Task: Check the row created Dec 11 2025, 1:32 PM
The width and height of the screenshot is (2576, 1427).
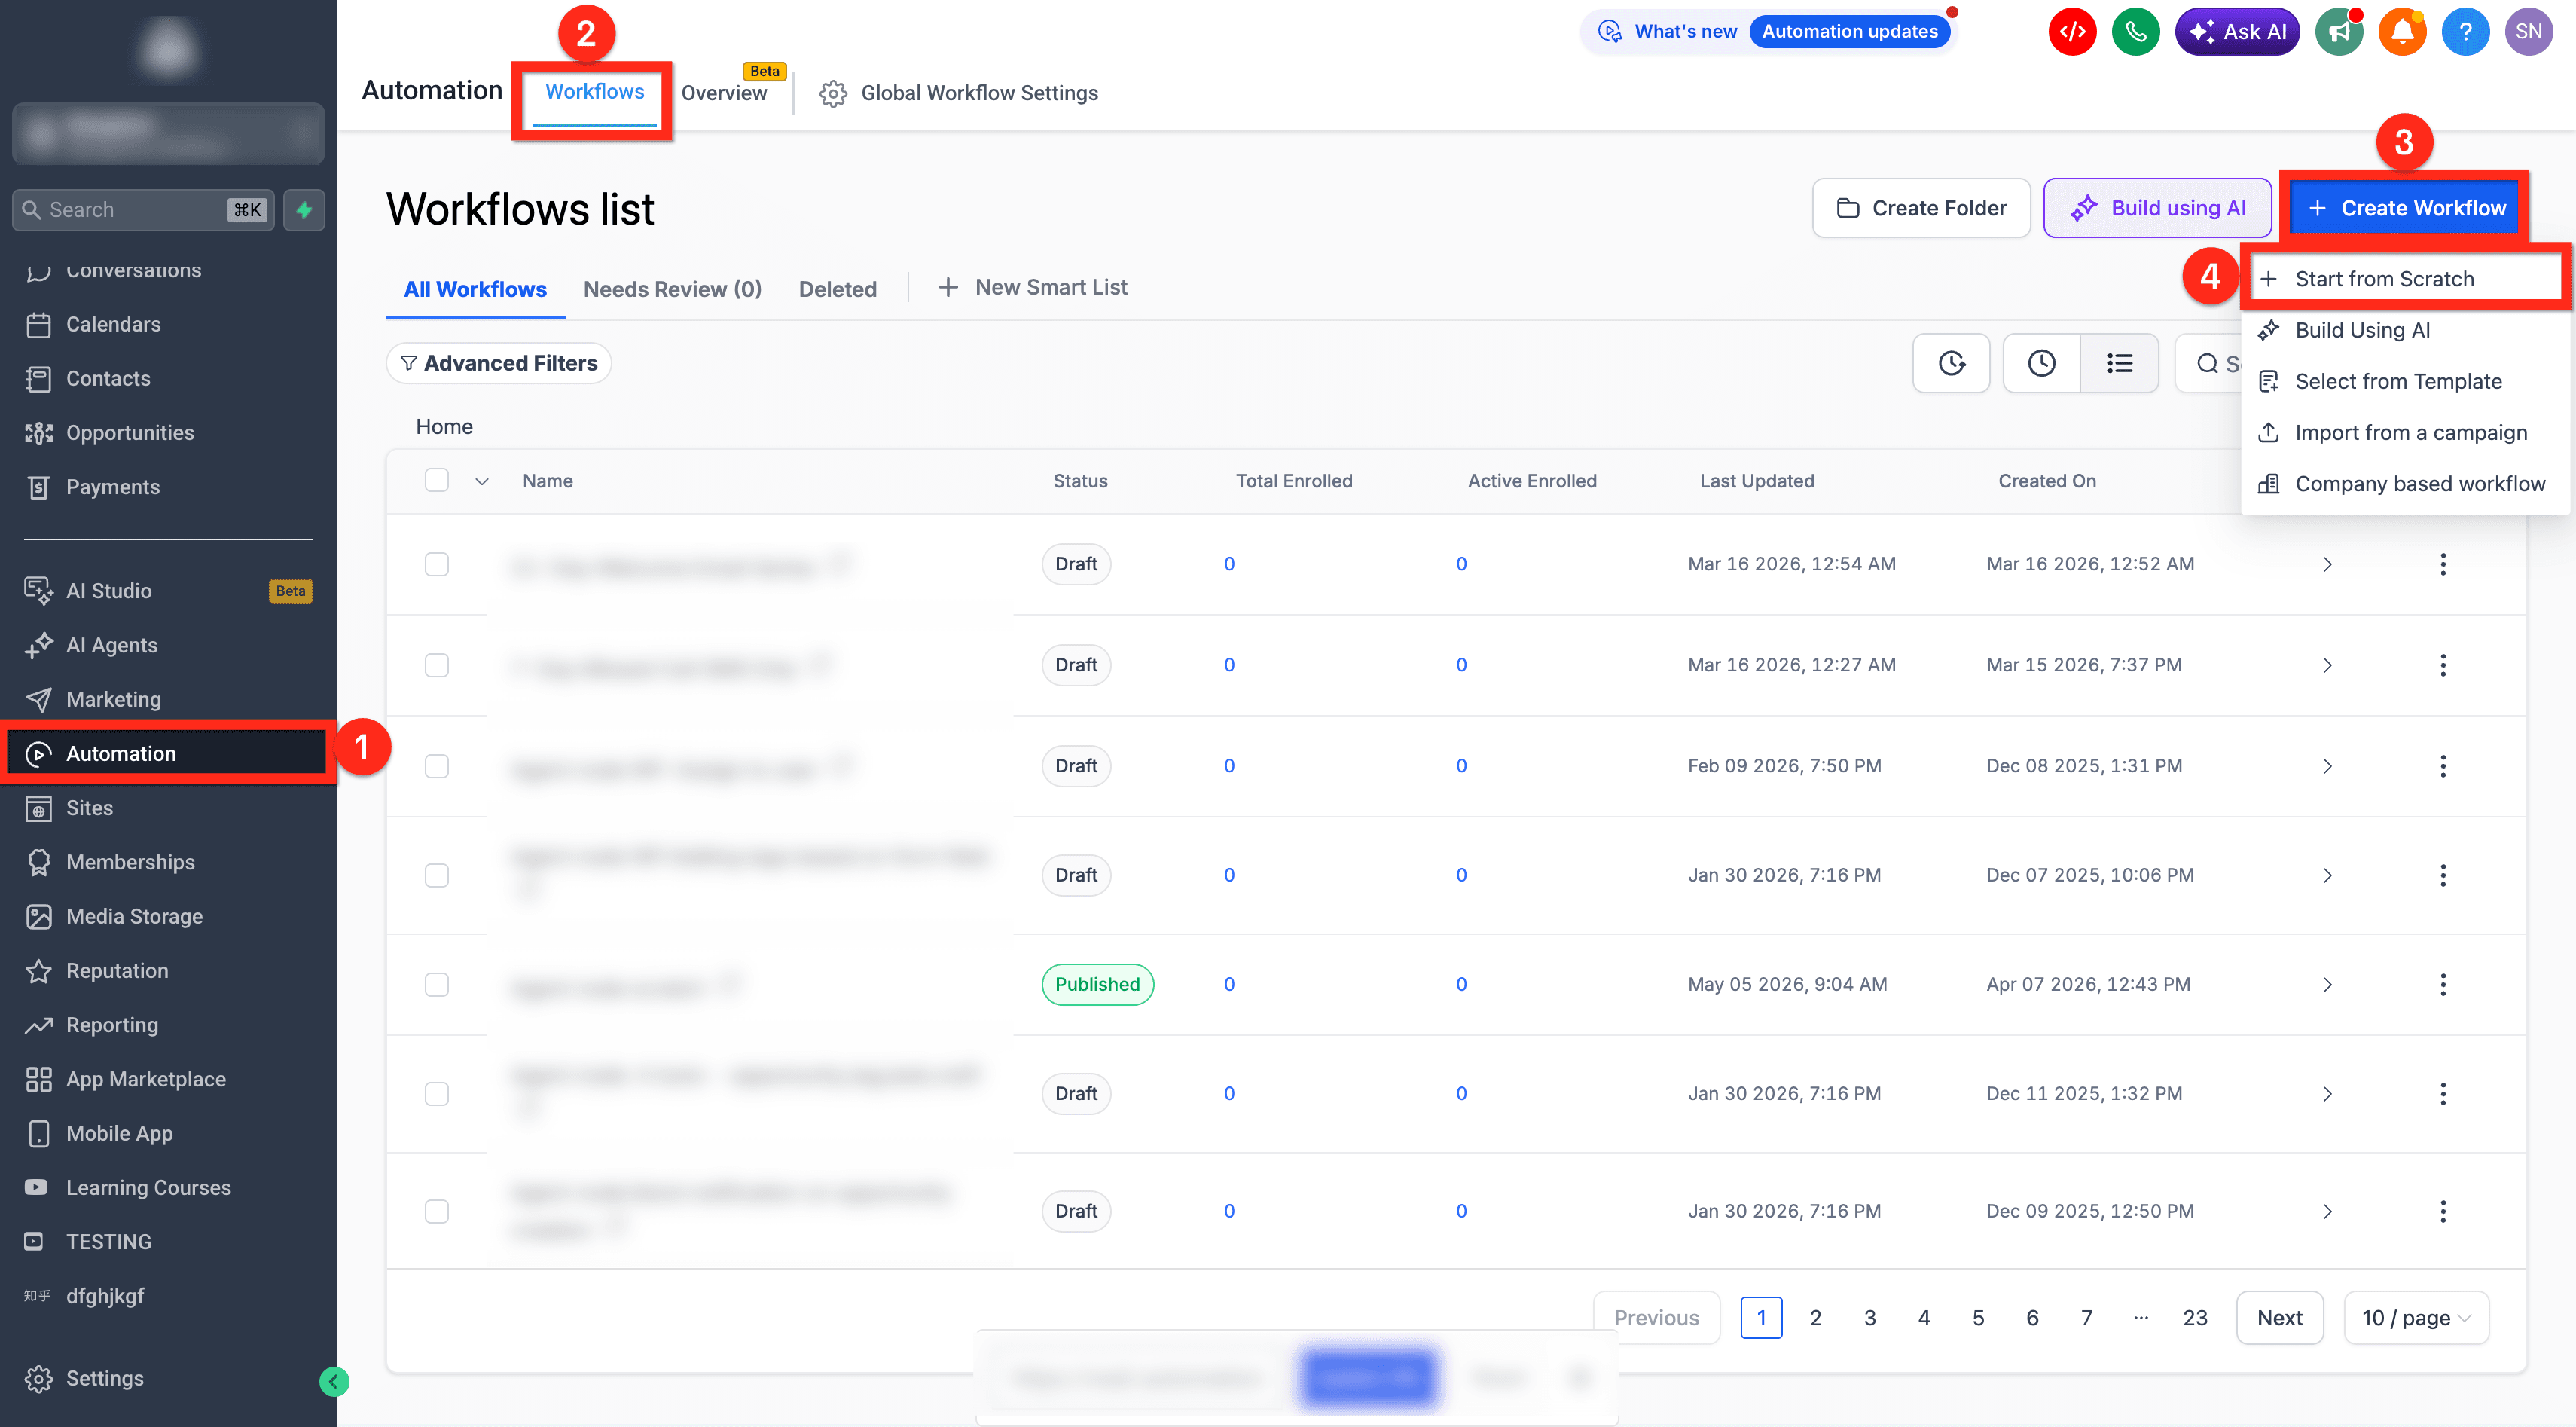Action: pos(437,1094)
